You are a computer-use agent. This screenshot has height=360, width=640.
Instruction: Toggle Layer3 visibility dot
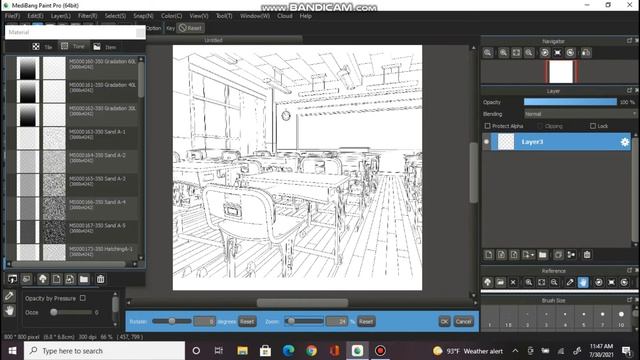pos(486,142)
